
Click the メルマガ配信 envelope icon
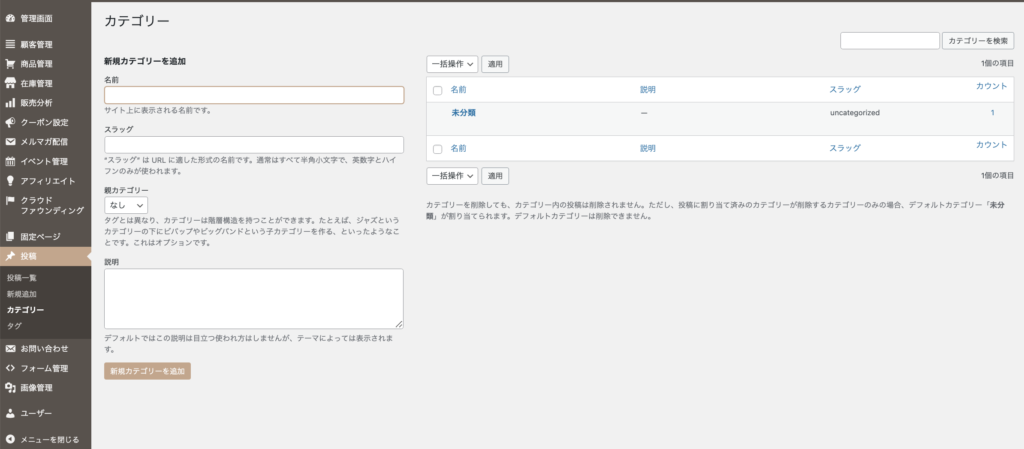(x=10, y=141)
